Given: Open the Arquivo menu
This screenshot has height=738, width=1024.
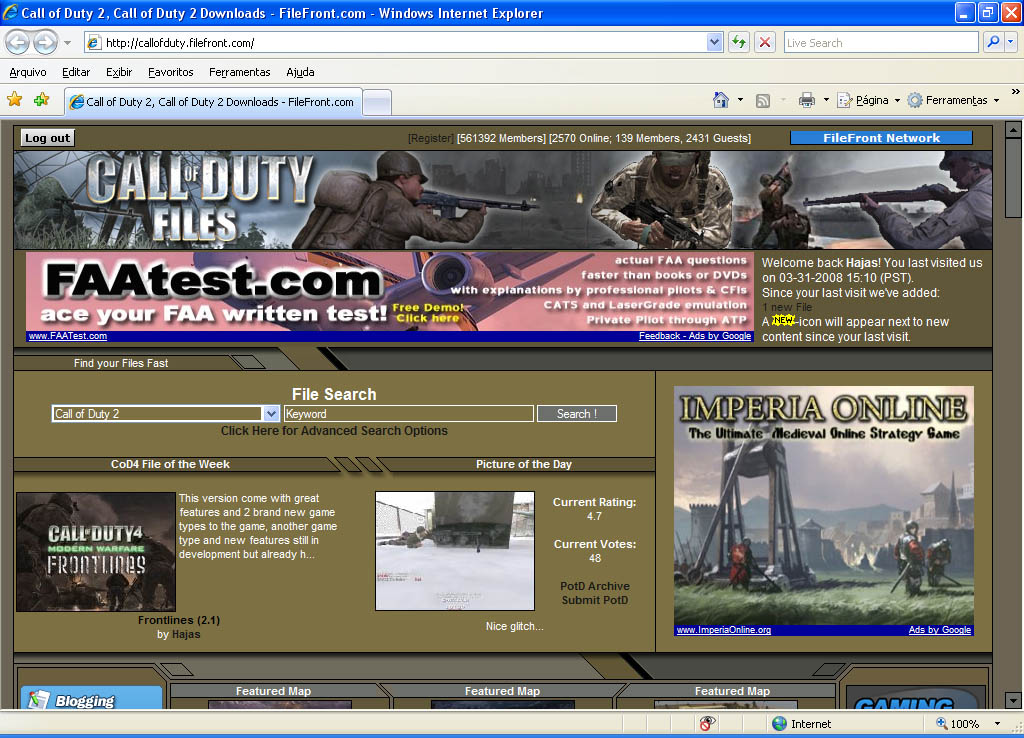Looking at the screenshot, I should click(x=27, y=72).
